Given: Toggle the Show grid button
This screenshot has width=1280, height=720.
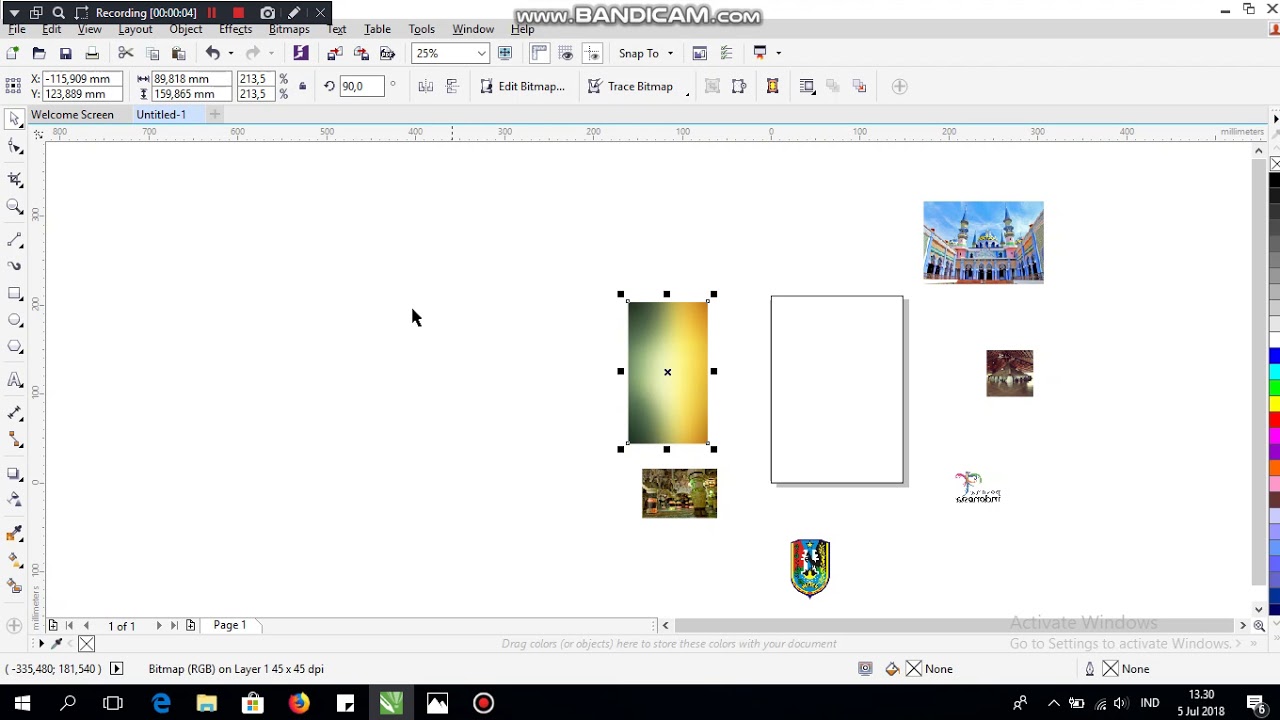Looking at the screenshot, I should pyautogui.click(x=566, y=53).
